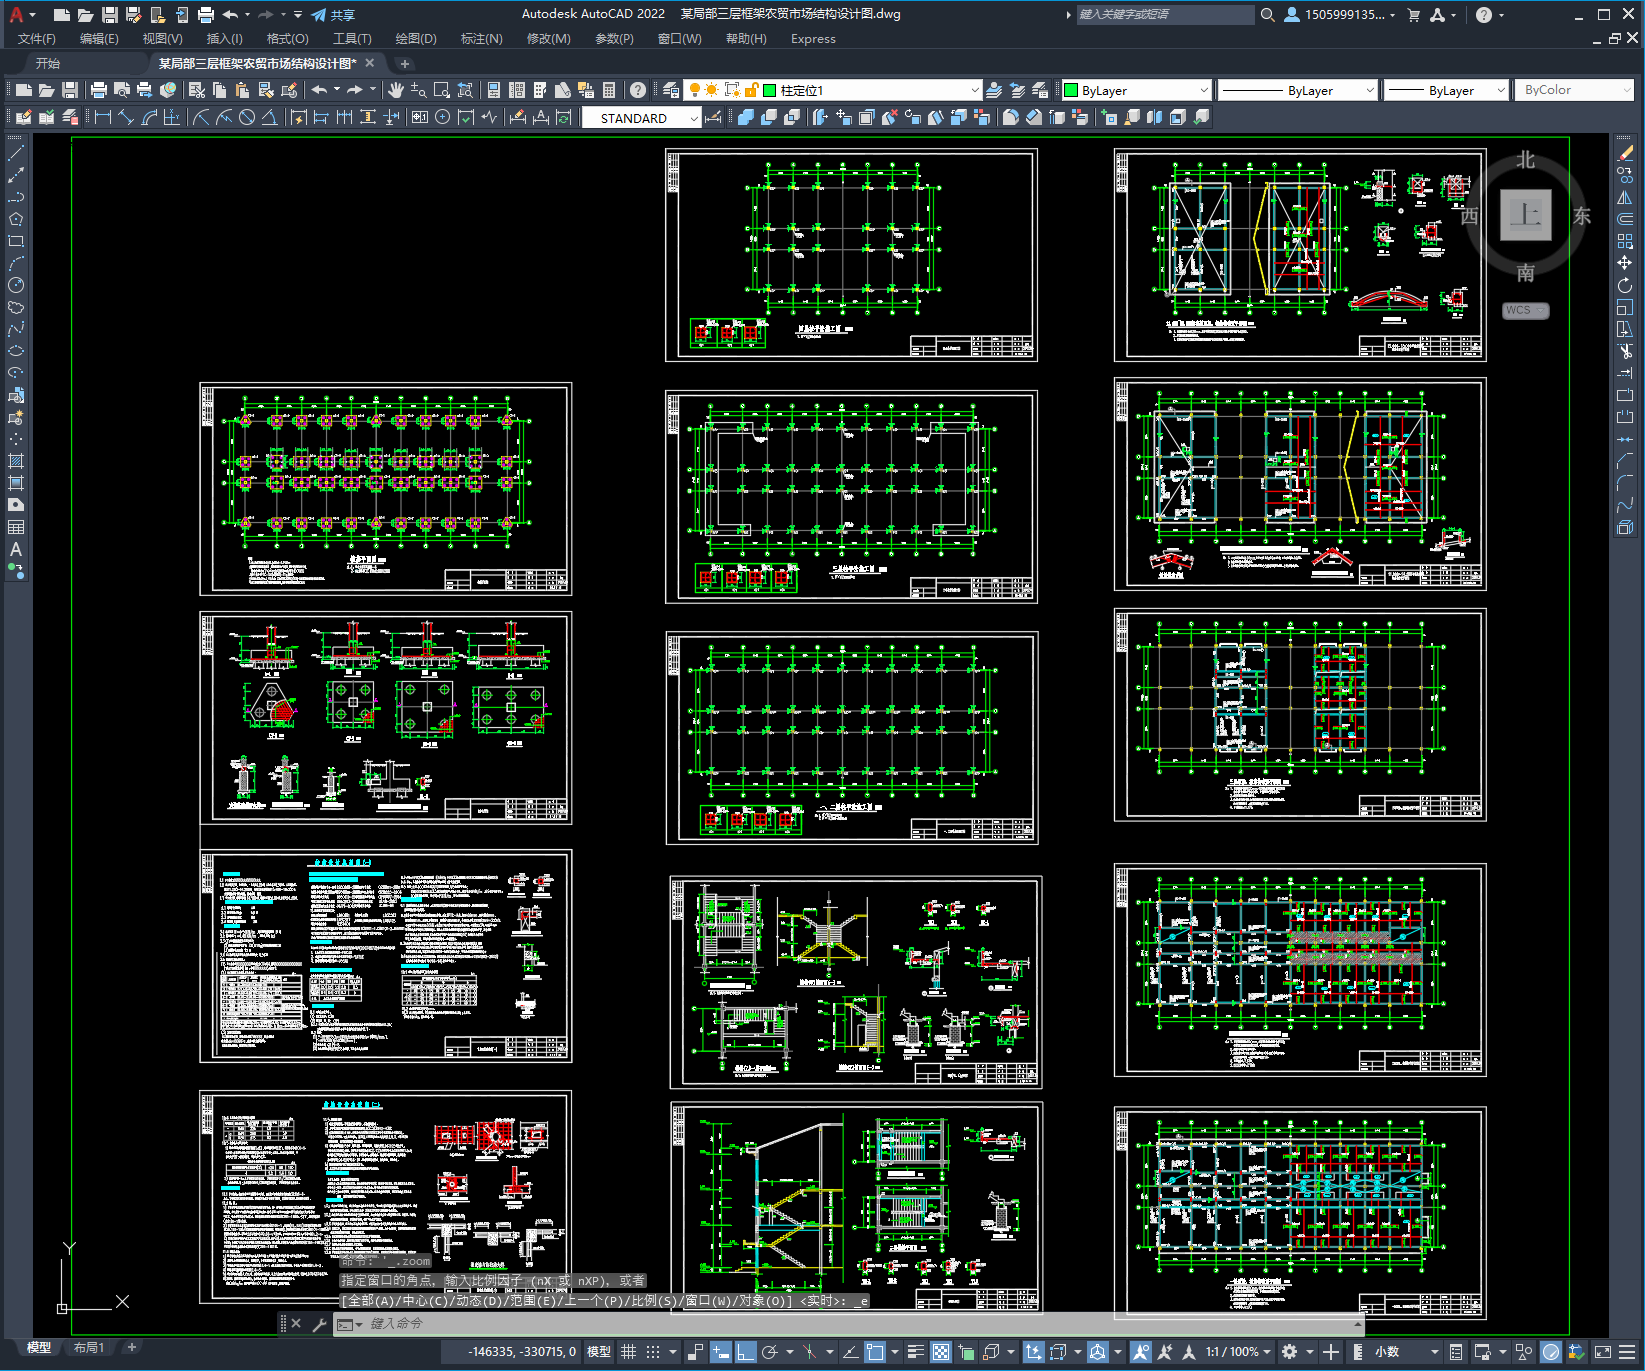
Task: Click the Zoom Window tool icon
Action: pyautogui.click(x=442, y=90)
